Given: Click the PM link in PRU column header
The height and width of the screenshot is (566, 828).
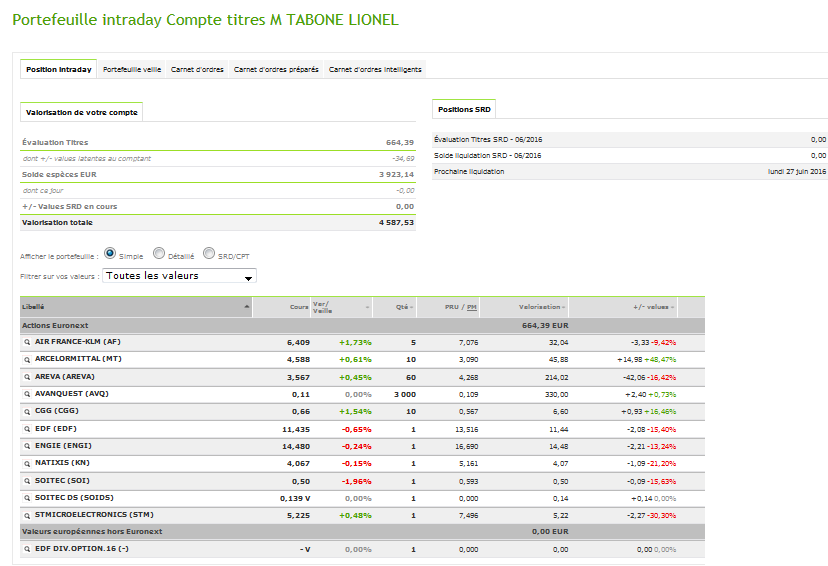Looking at the screenshot, I should [x=471, y=307].
